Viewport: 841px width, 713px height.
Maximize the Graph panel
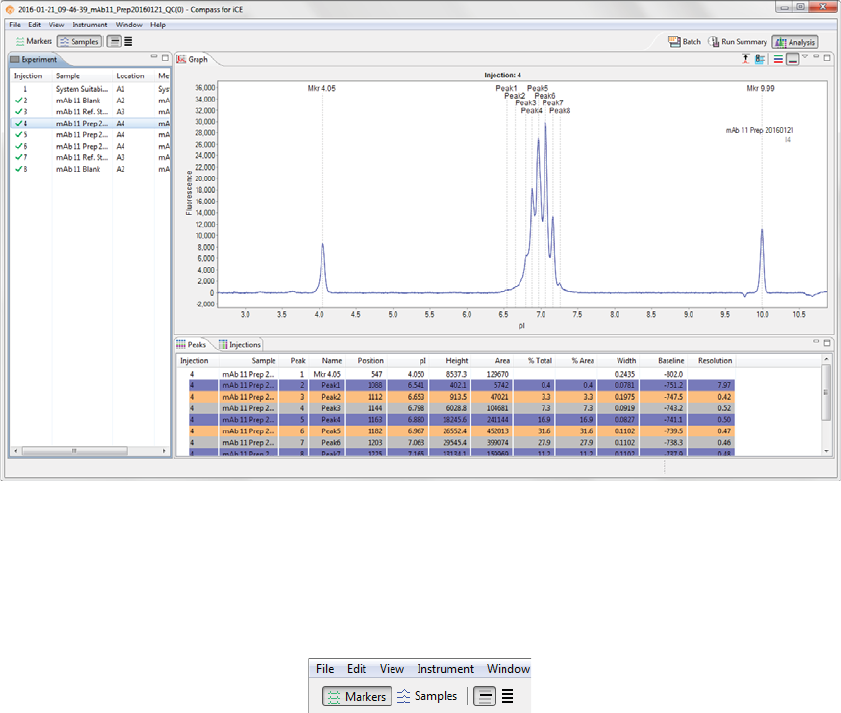pyautogui.click(x=827, y=58)
